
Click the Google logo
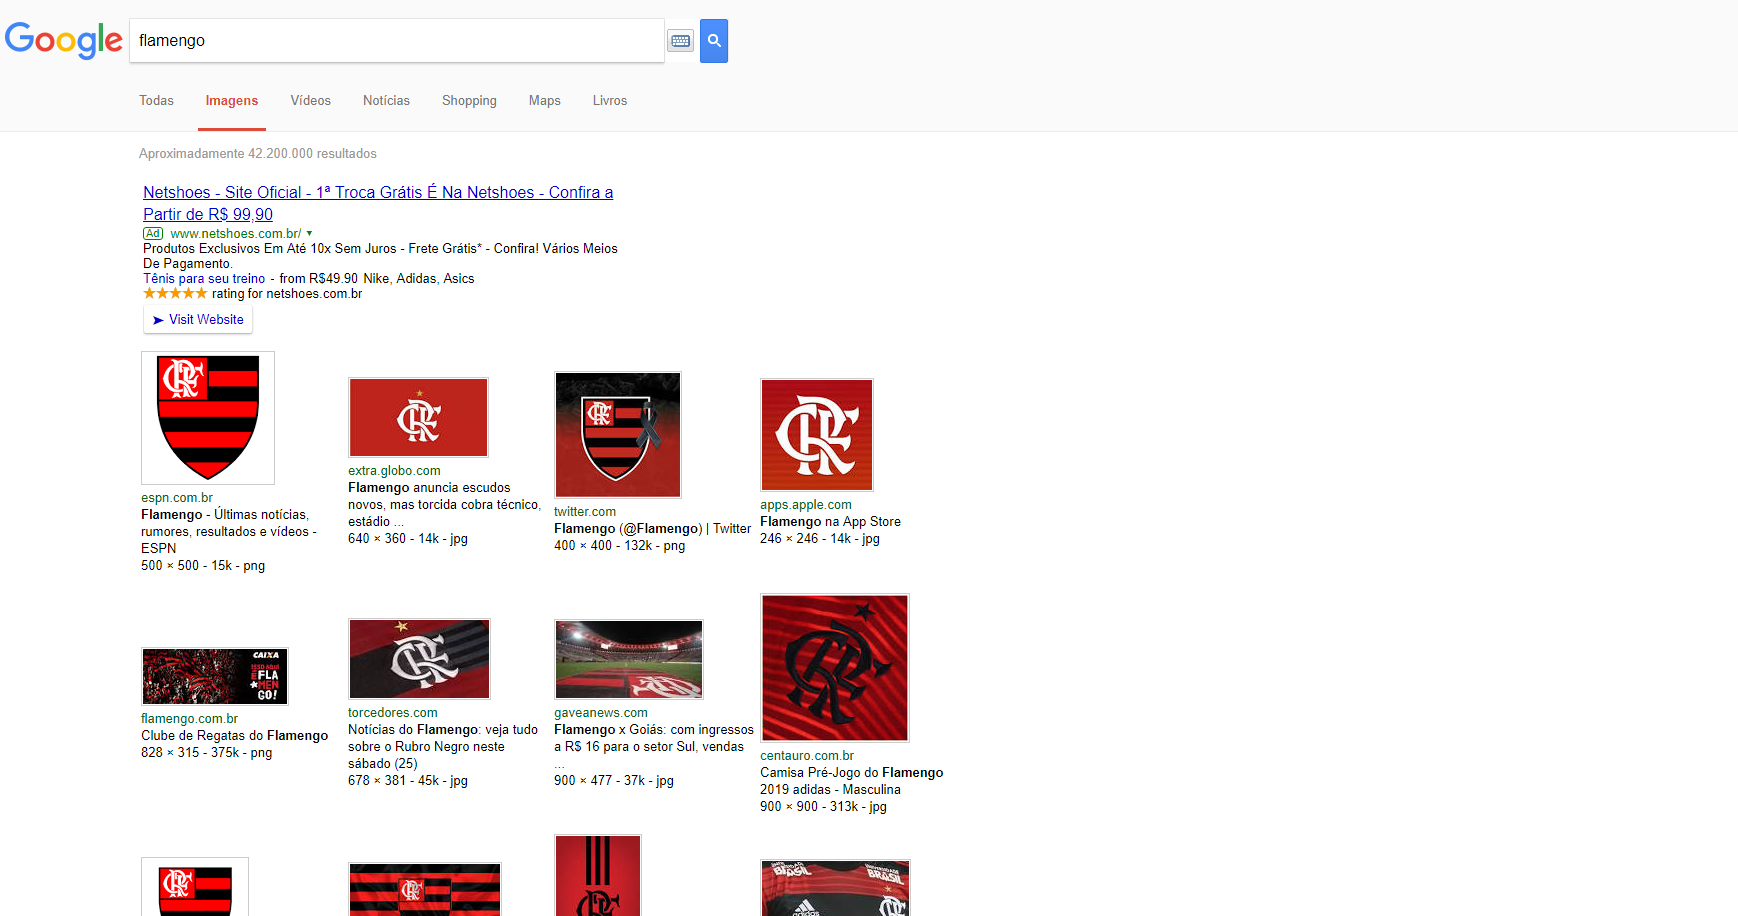tap(64, 40)
